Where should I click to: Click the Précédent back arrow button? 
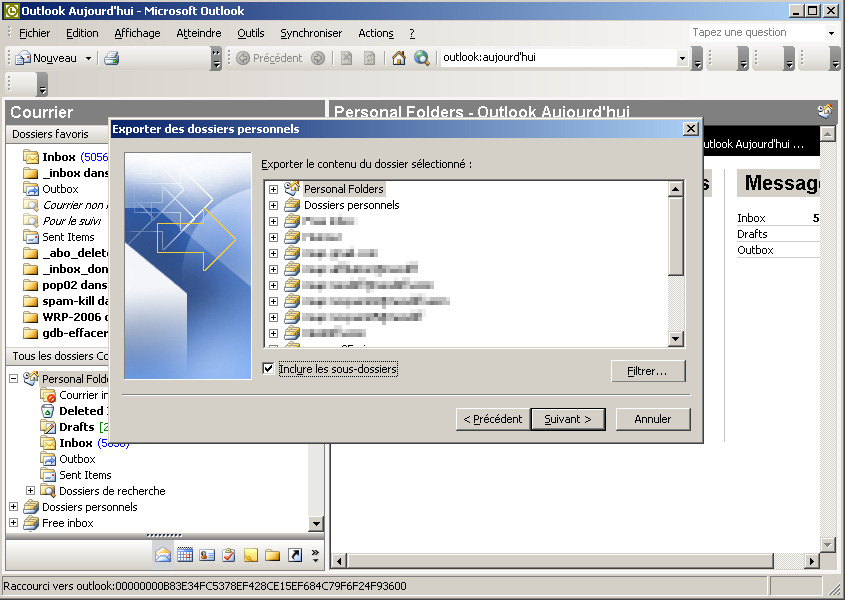(269, 58)
